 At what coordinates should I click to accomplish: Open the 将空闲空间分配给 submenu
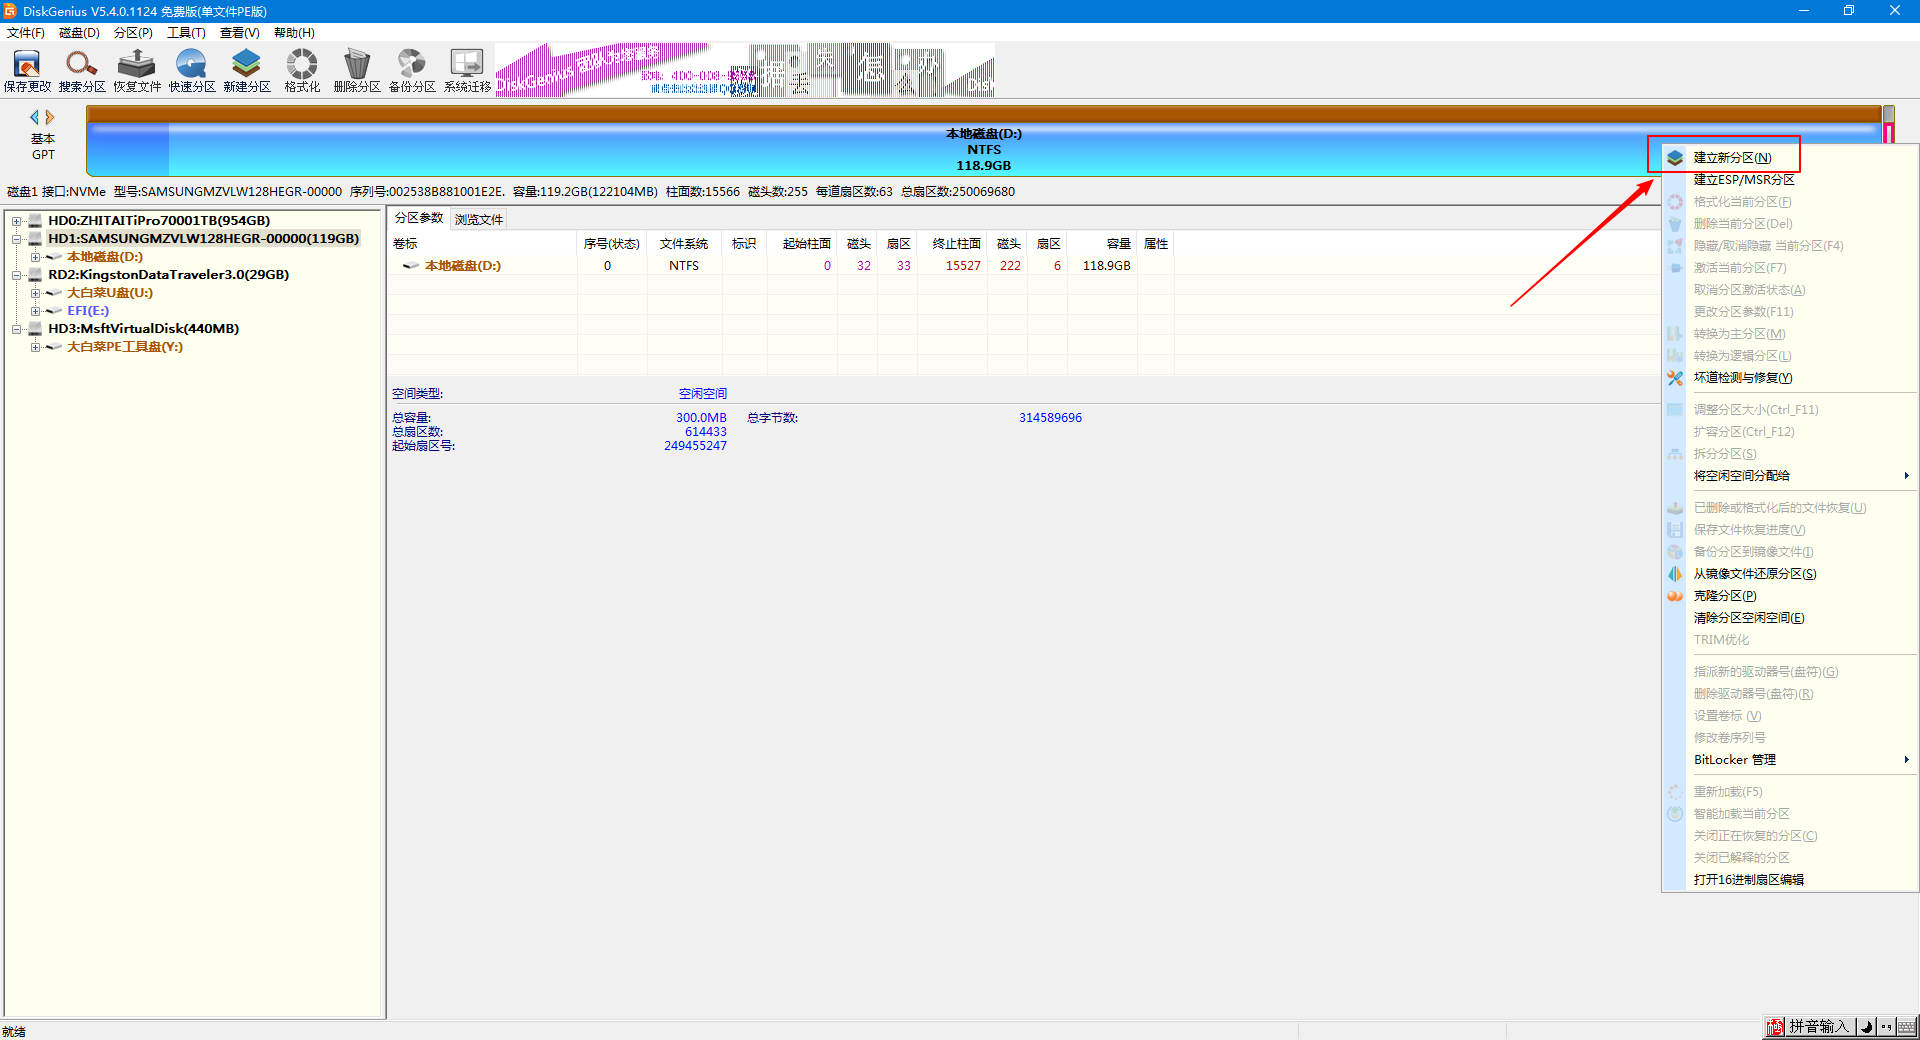tap(1790, 476)
